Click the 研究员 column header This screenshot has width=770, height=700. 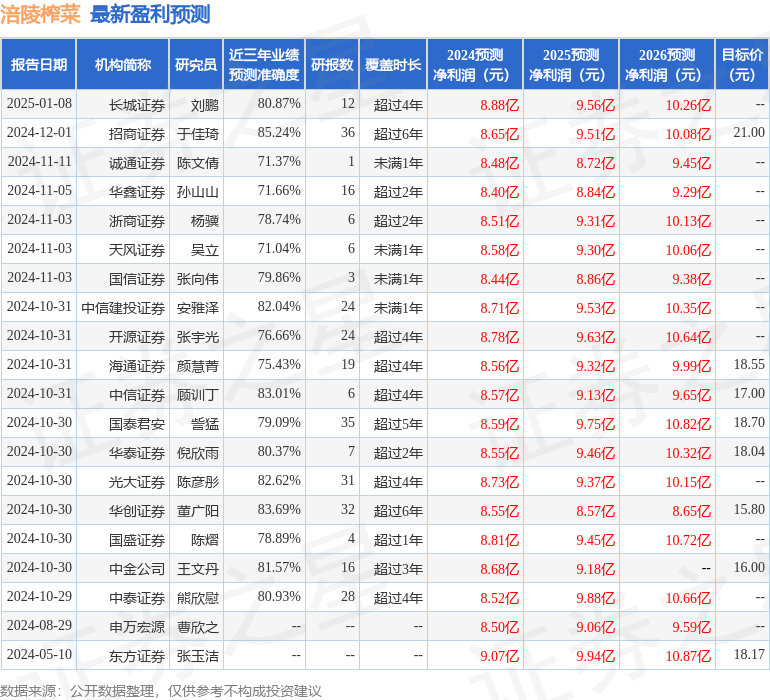[x=196, y=64]
